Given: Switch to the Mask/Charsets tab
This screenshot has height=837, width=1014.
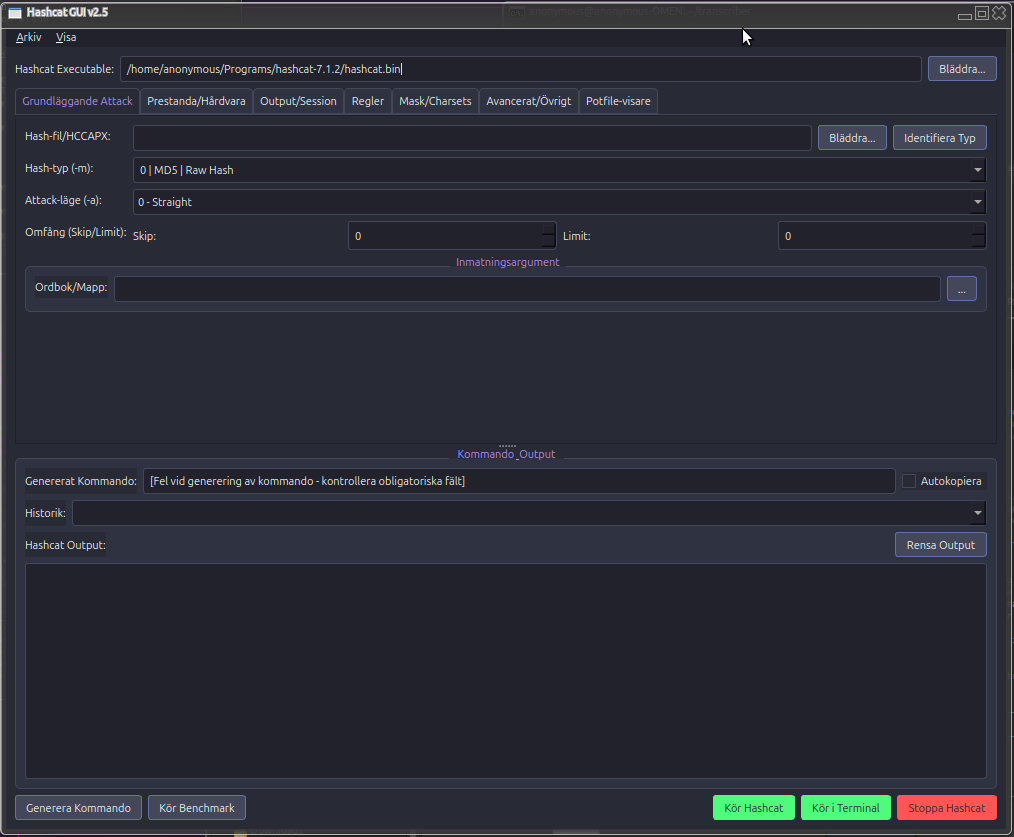Looking at the screenshot, I should (435, 102).
